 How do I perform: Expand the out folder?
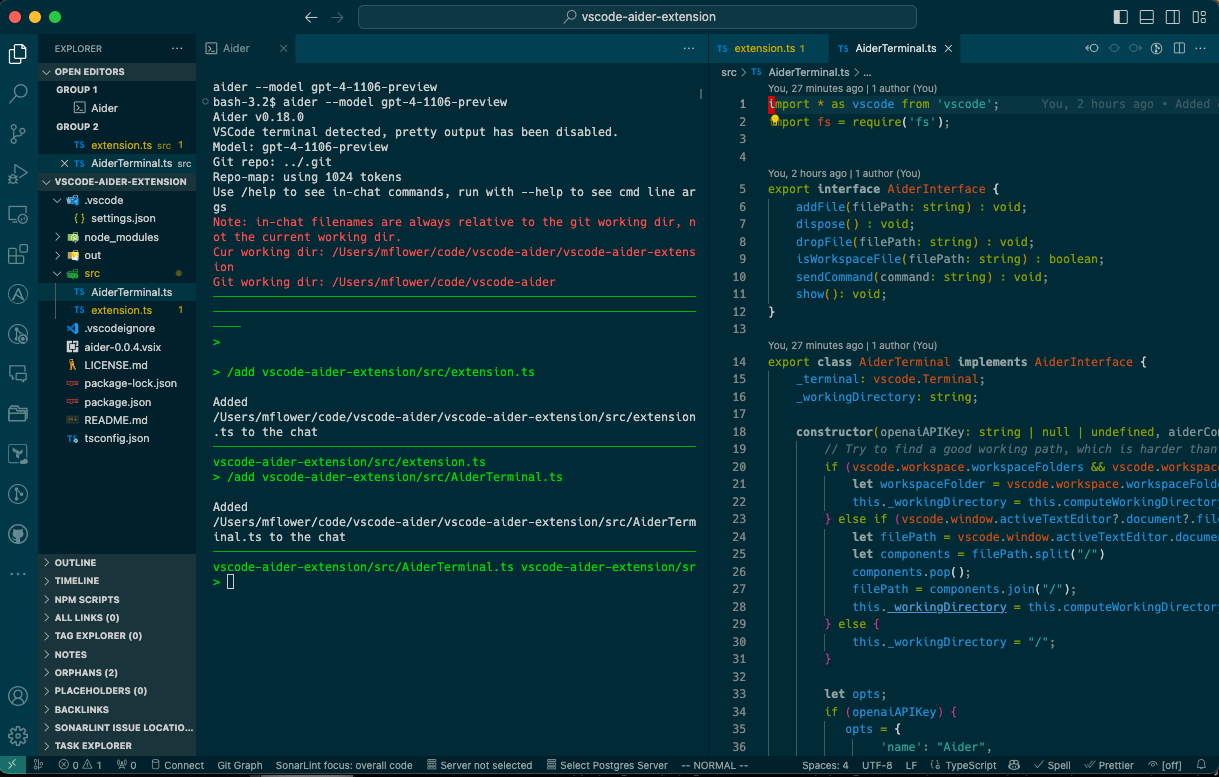(117, 255)
